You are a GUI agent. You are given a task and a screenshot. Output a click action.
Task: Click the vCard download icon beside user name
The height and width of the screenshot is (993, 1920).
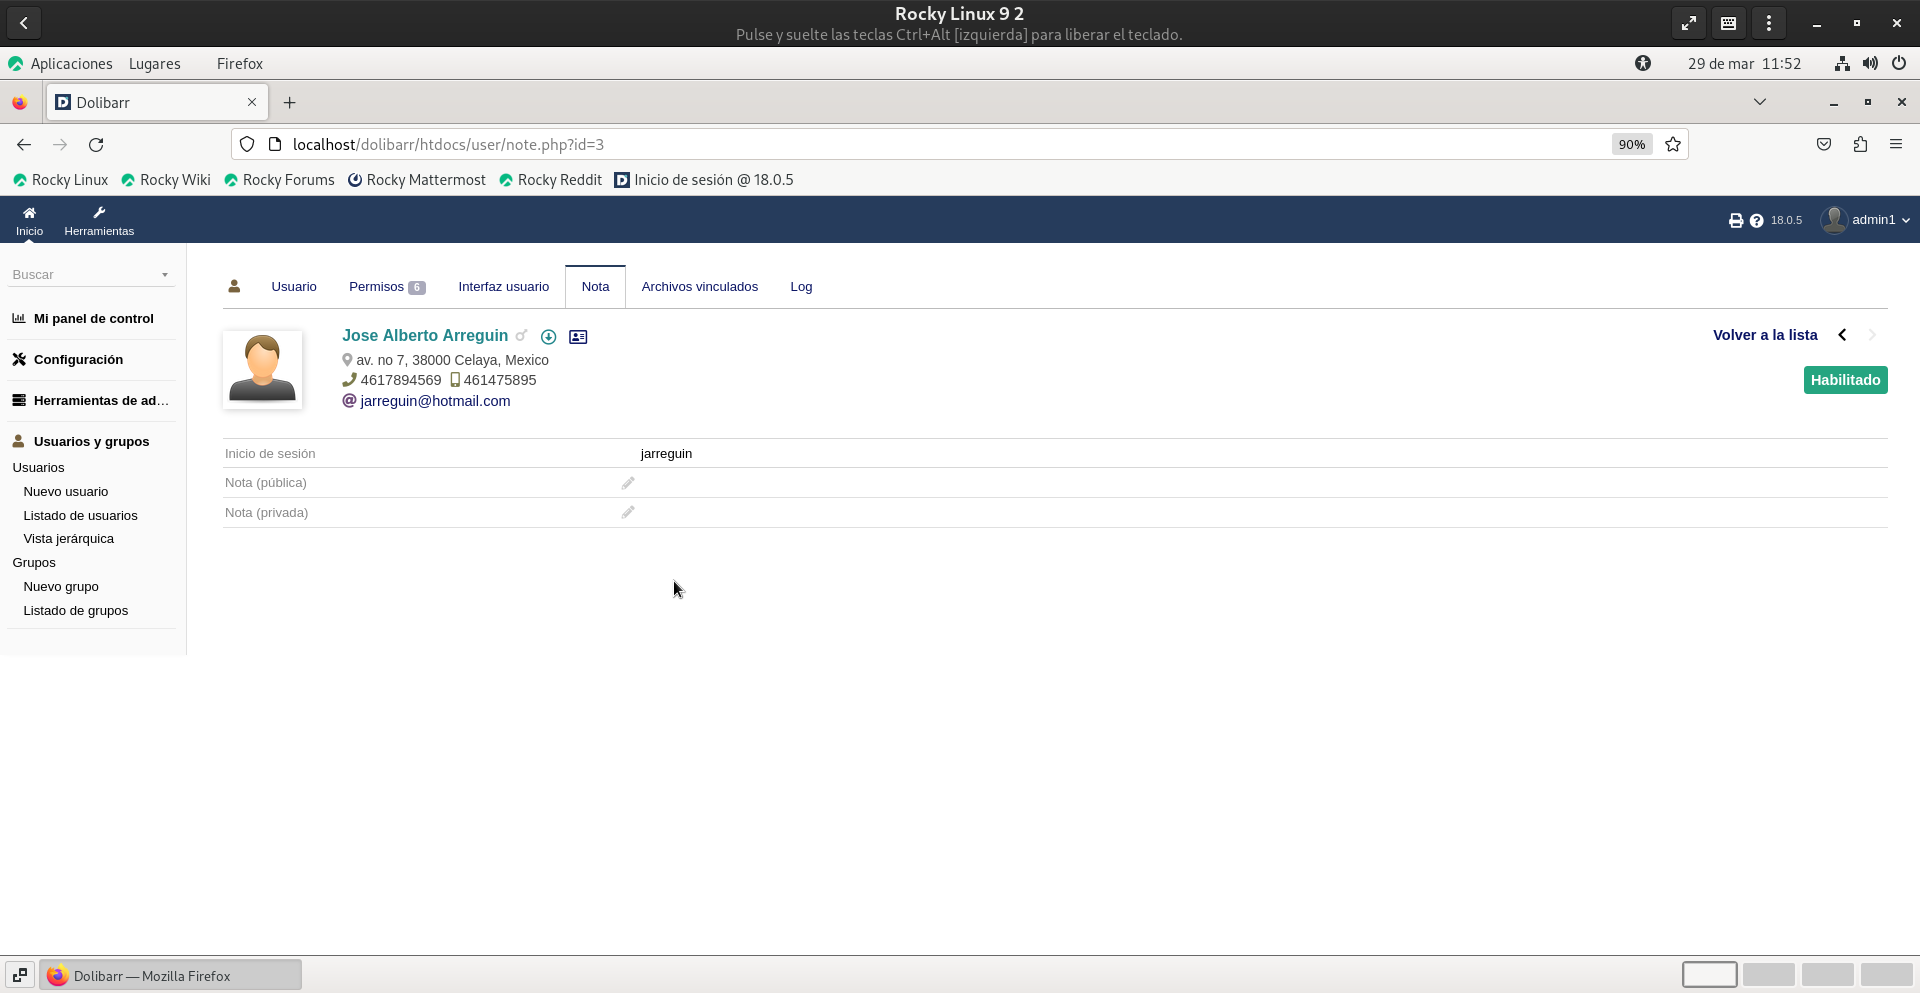pyautogui.click(x=548, y=337)
